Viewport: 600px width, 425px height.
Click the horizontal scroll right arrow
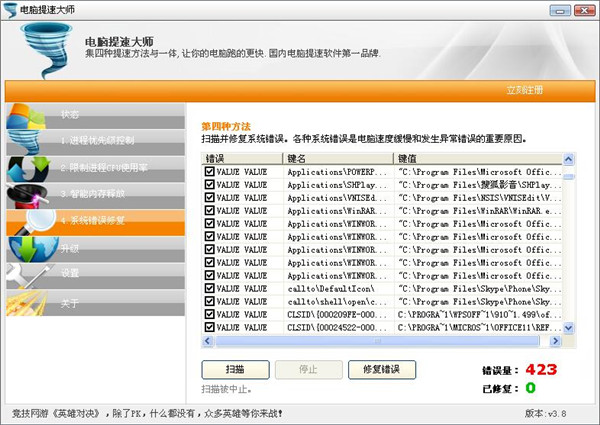pyautogui.click(x=555, y=340)
